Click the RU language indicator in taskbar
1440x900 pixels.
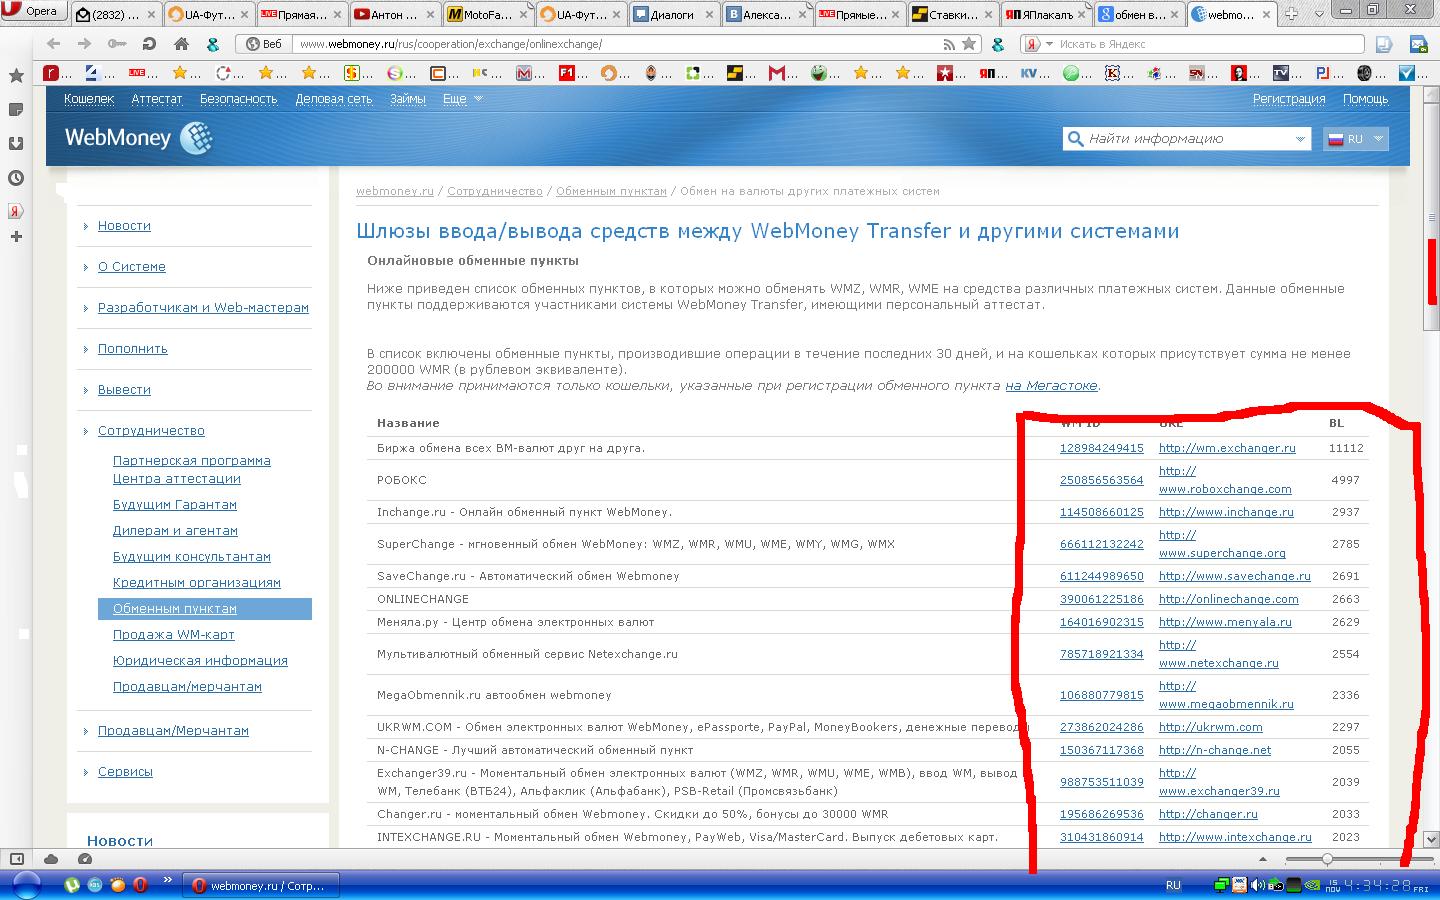1174,885
